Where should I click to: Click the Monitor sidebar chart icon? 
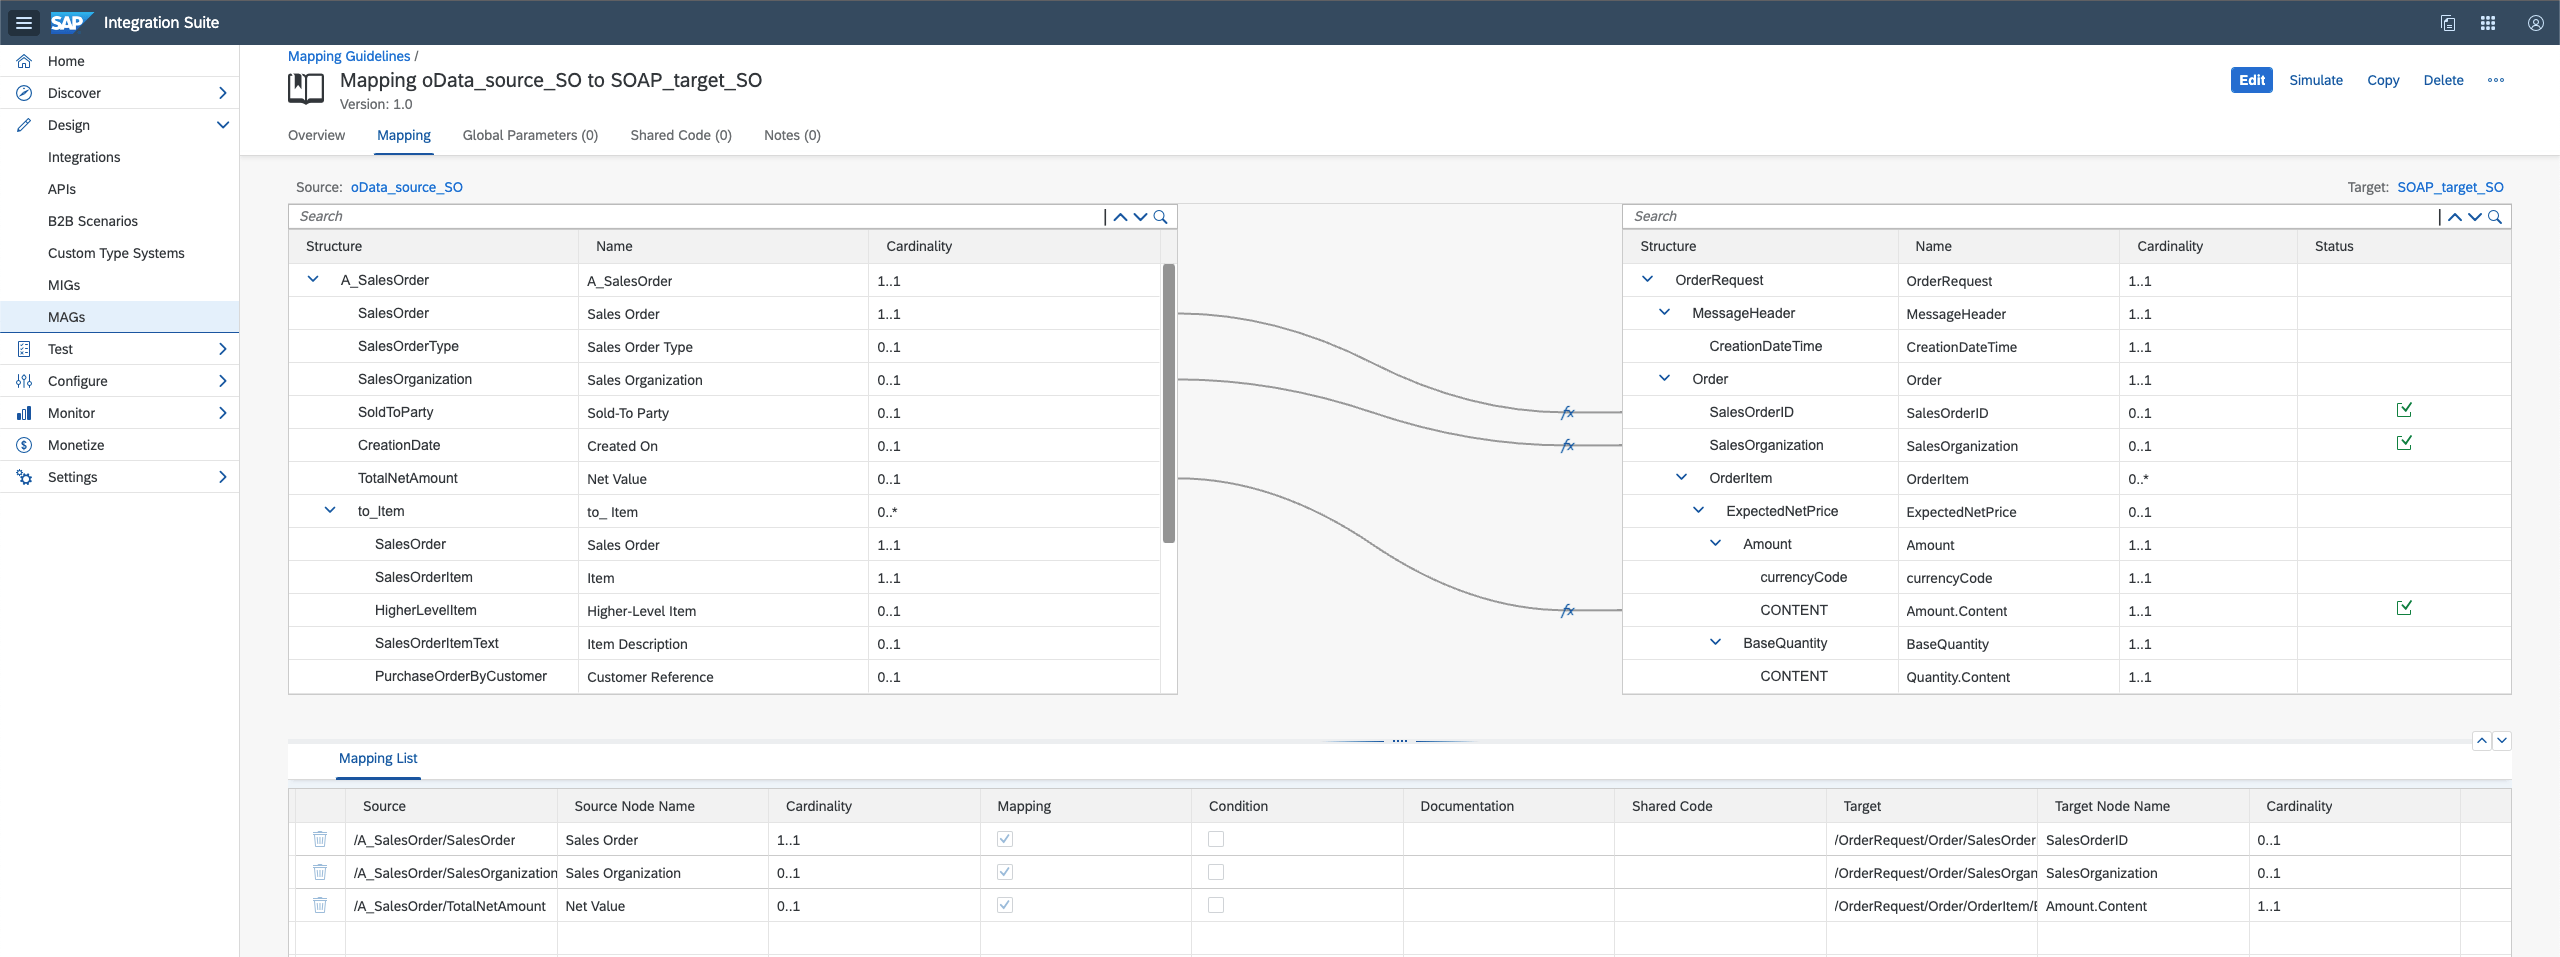[x=24, y=413]
